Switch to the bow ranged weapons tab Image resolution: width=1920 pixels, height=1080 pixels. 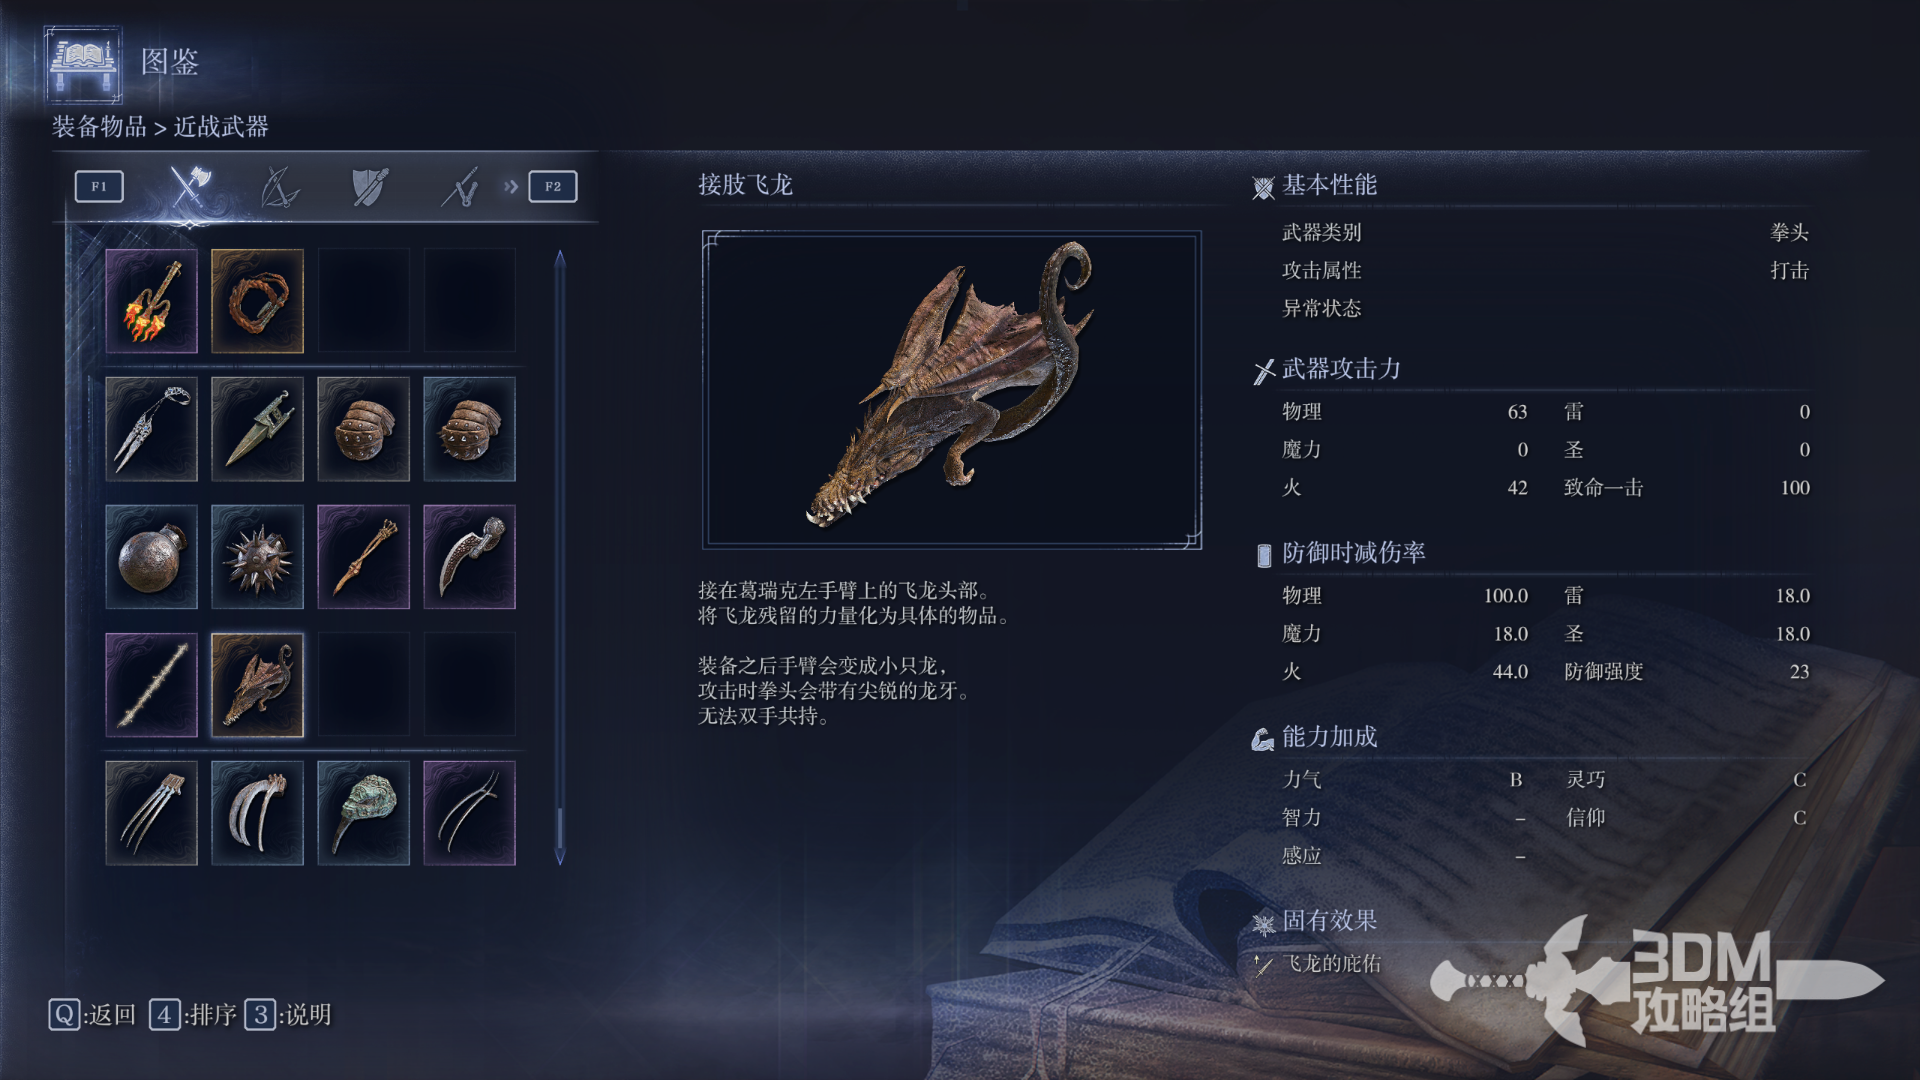point(279,187)
